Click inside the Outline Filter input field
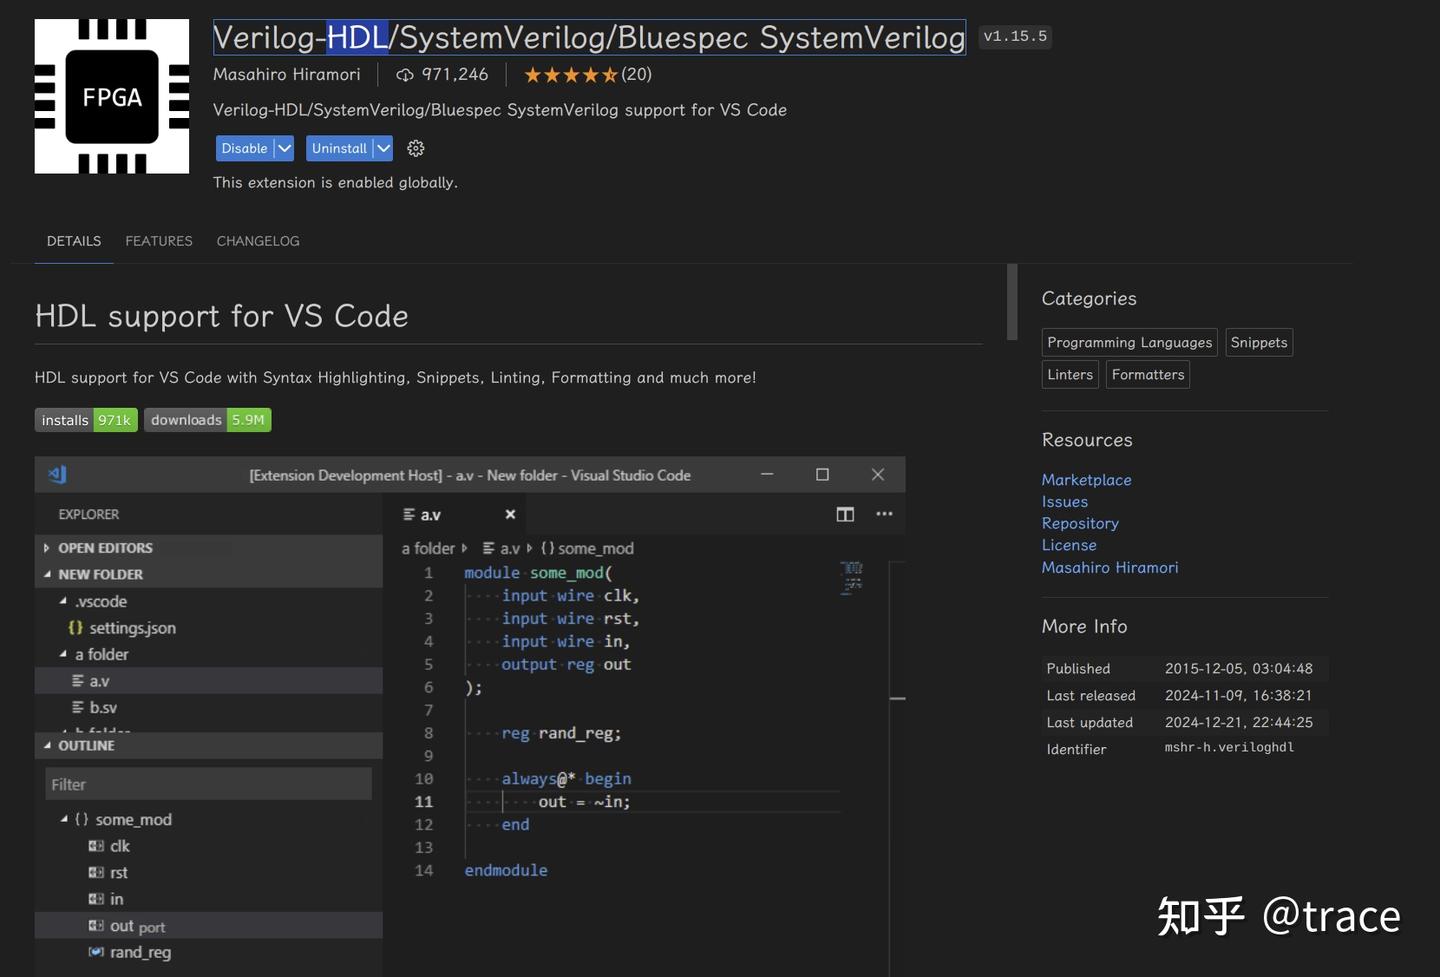Viewport: 1440px width, 977px height. point(207,783)
